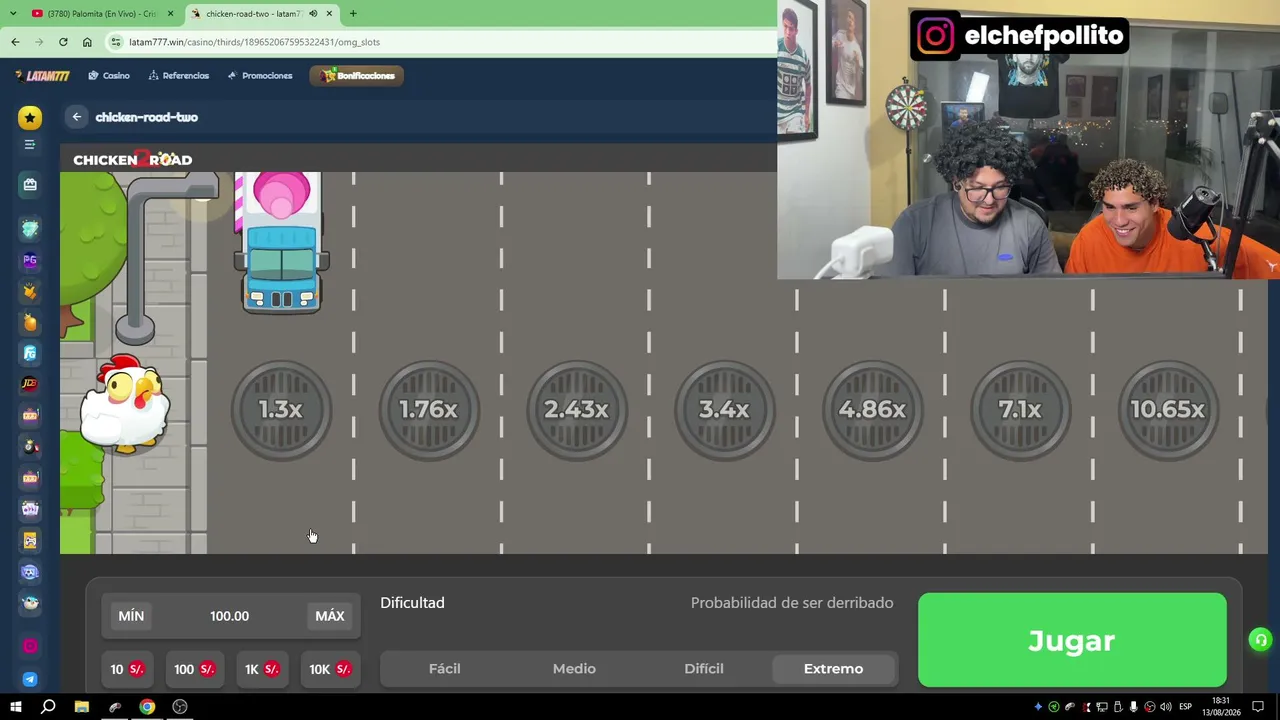The width and height of the screenshot is (1280, 720).
Task: Open File Explorer from the taskbar
Action: coord(82,707)
